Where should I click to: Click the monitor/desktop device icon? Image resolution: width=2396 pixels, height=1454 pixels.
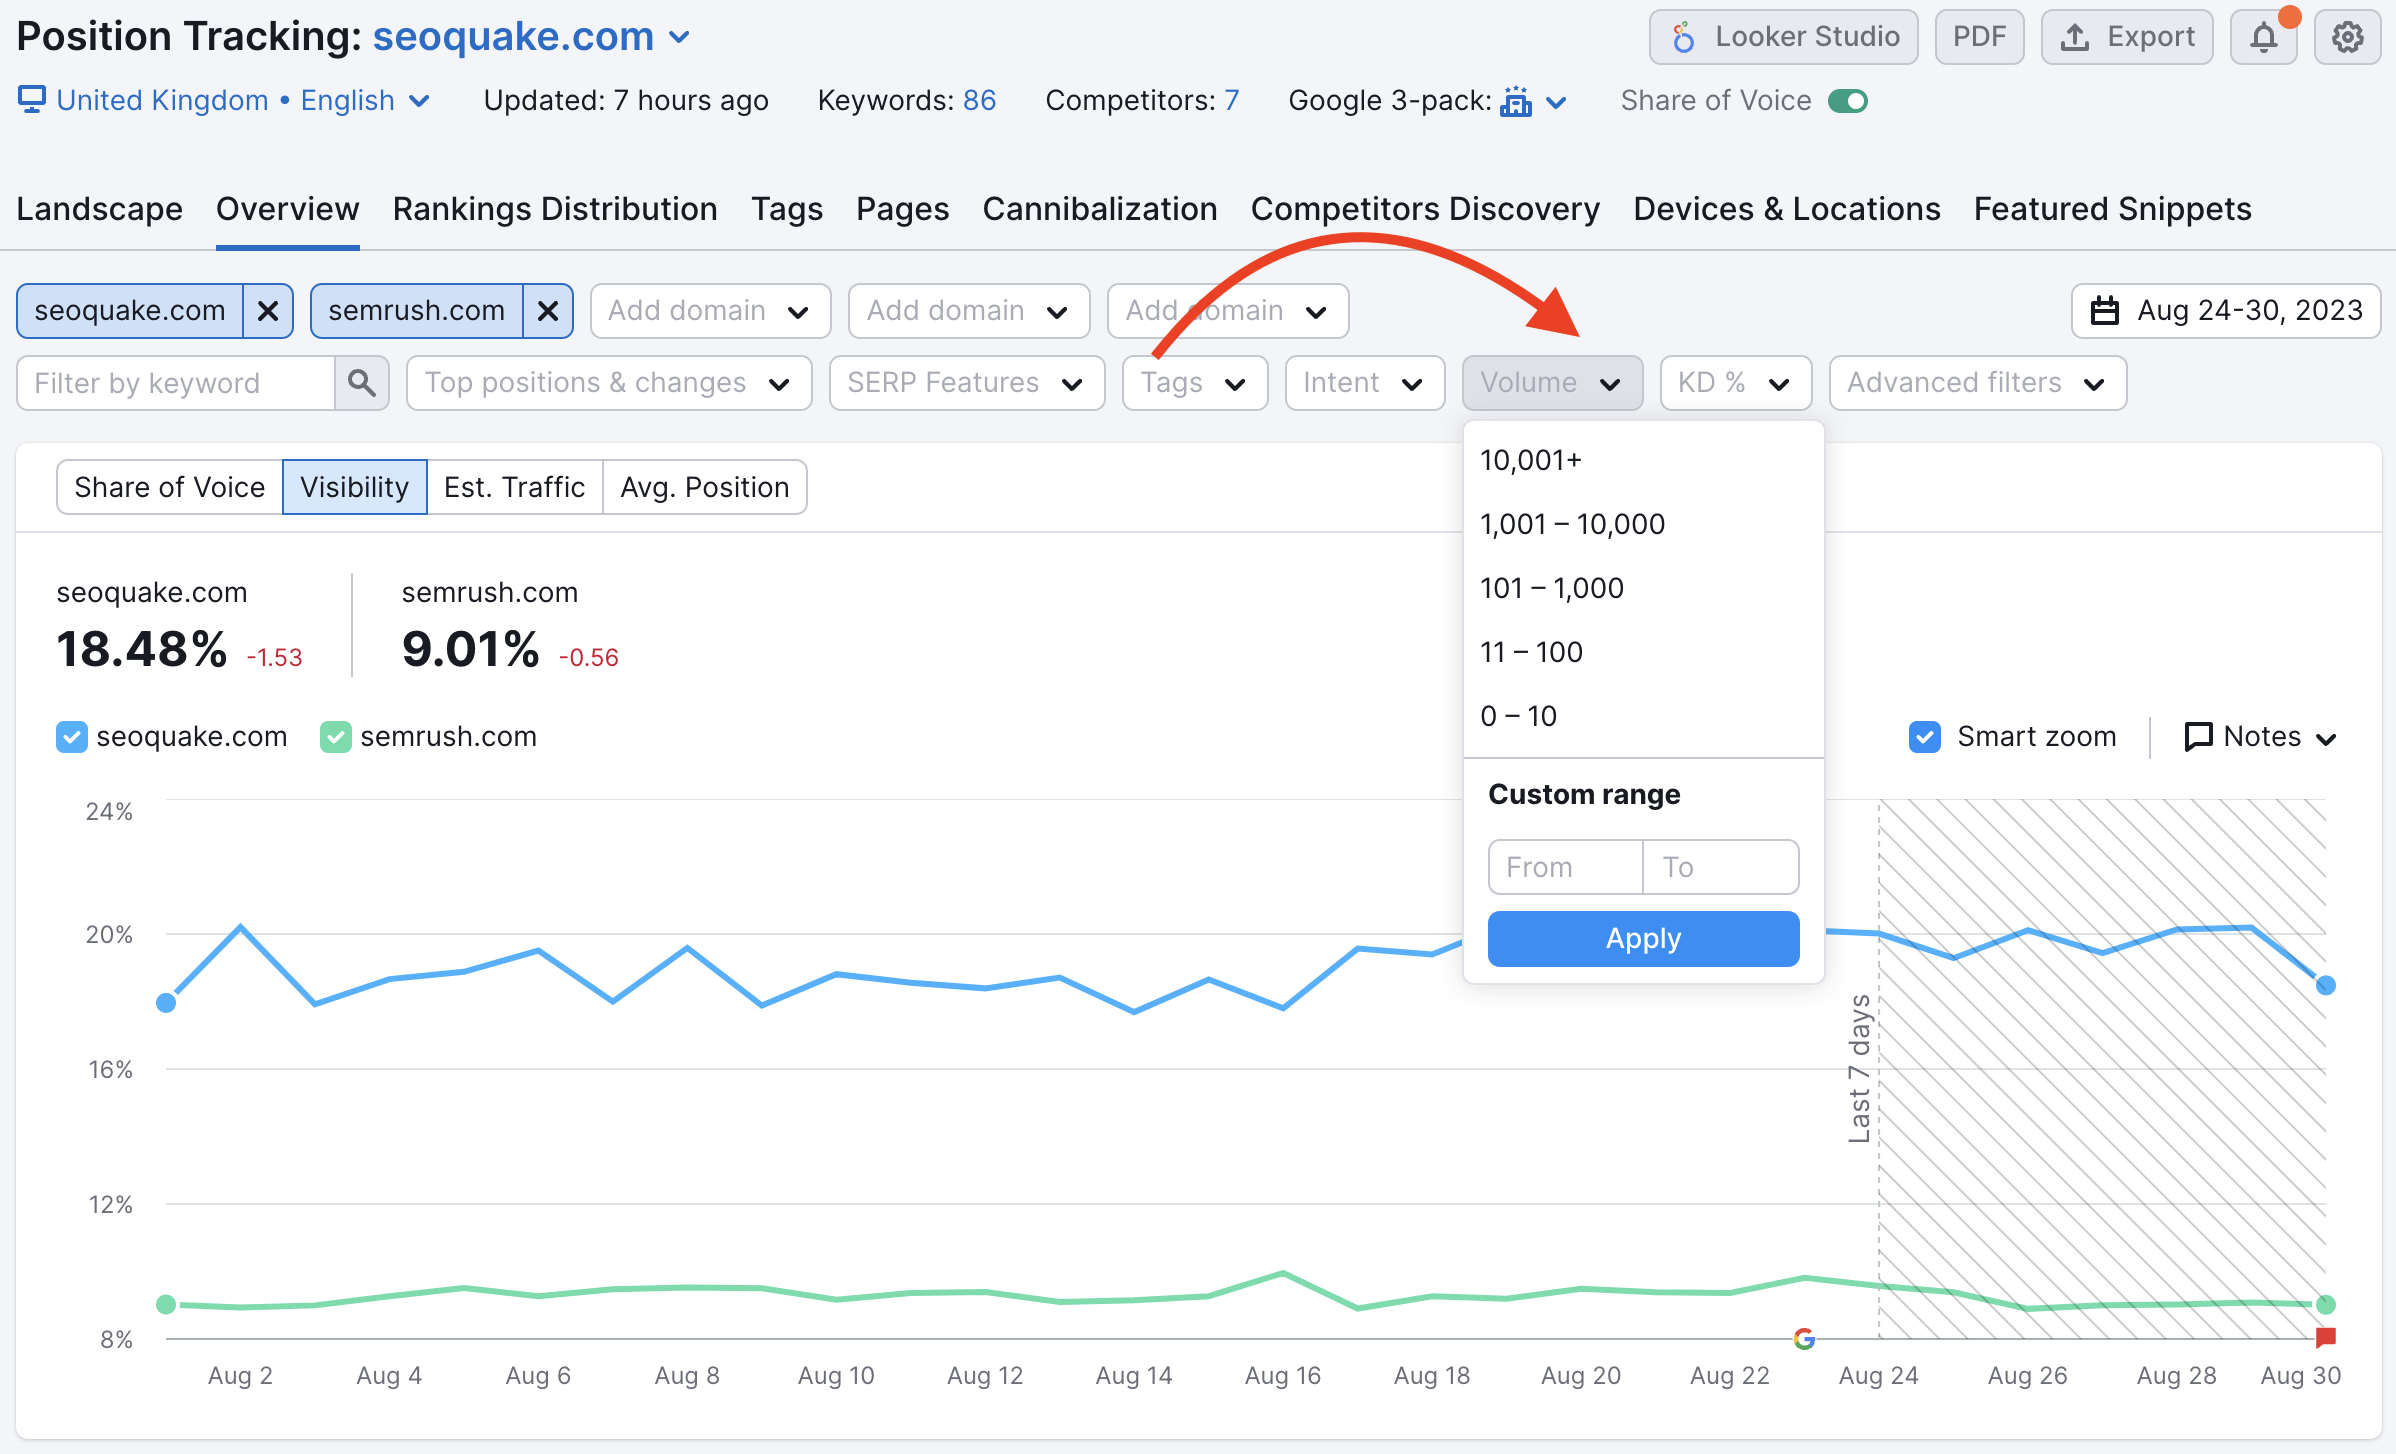coord(29,101)
